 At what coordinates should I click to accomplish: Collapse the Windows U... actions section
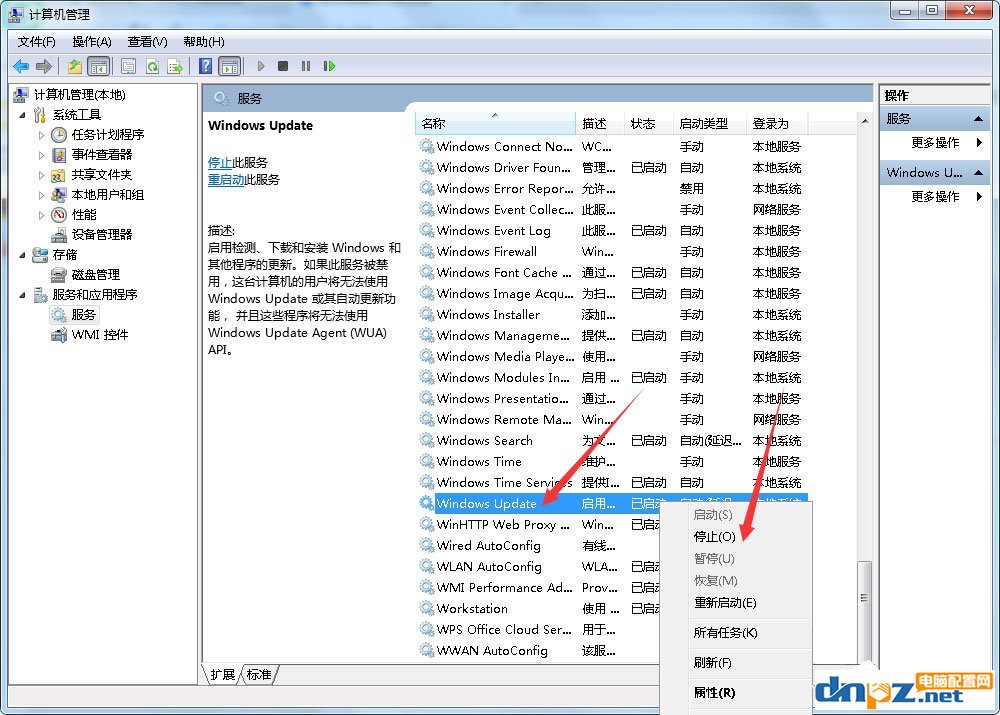[x=978, y=173]
